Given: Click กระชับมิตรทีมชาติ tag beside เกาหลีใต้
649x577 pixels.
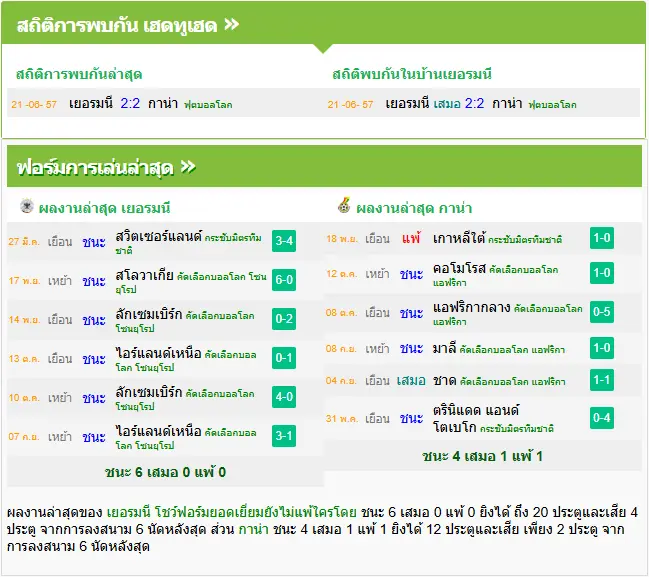Looking at the screenshot, I should click(525, 240).
